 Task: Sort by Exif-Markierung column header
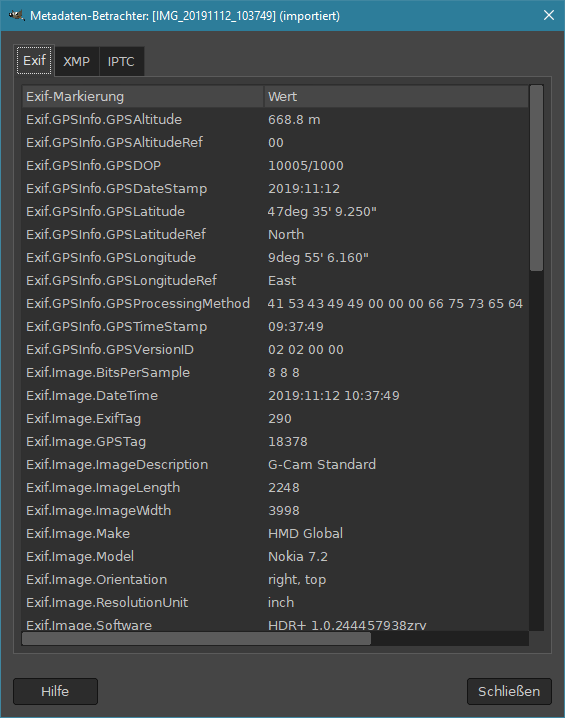143,97
